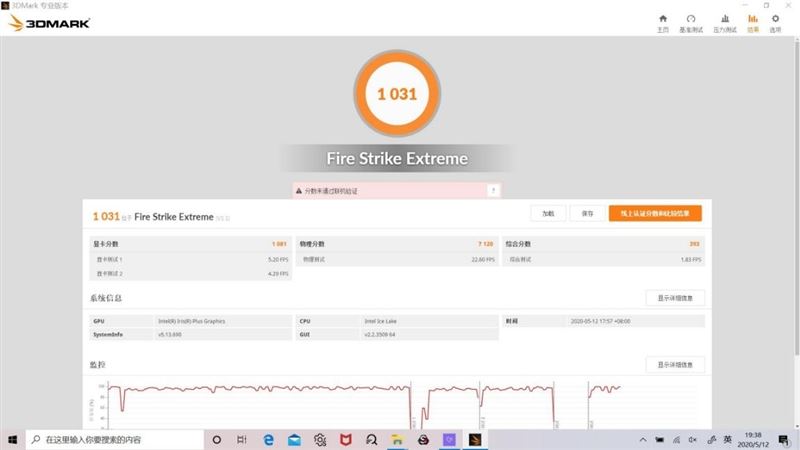
Task: Click the 2020-05-12 17:57 time value
Action: (601, 321)
